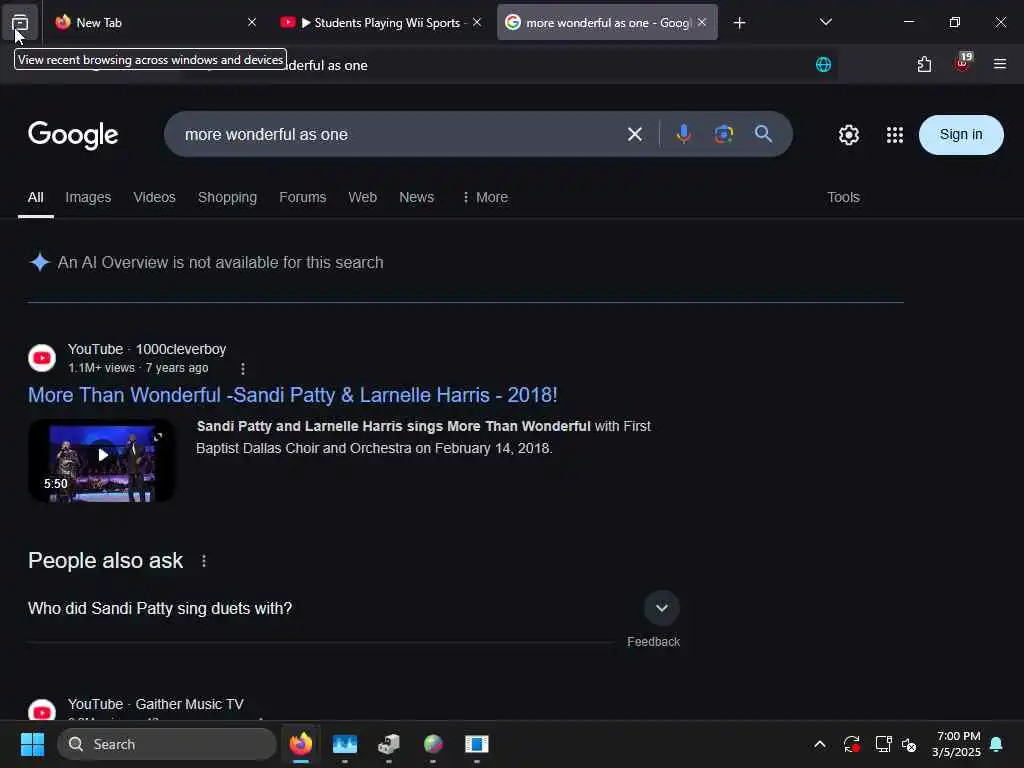Open Firefox View recent browsing icon
The width and height of the screenshot is (1024, 768).
[20, 23]
